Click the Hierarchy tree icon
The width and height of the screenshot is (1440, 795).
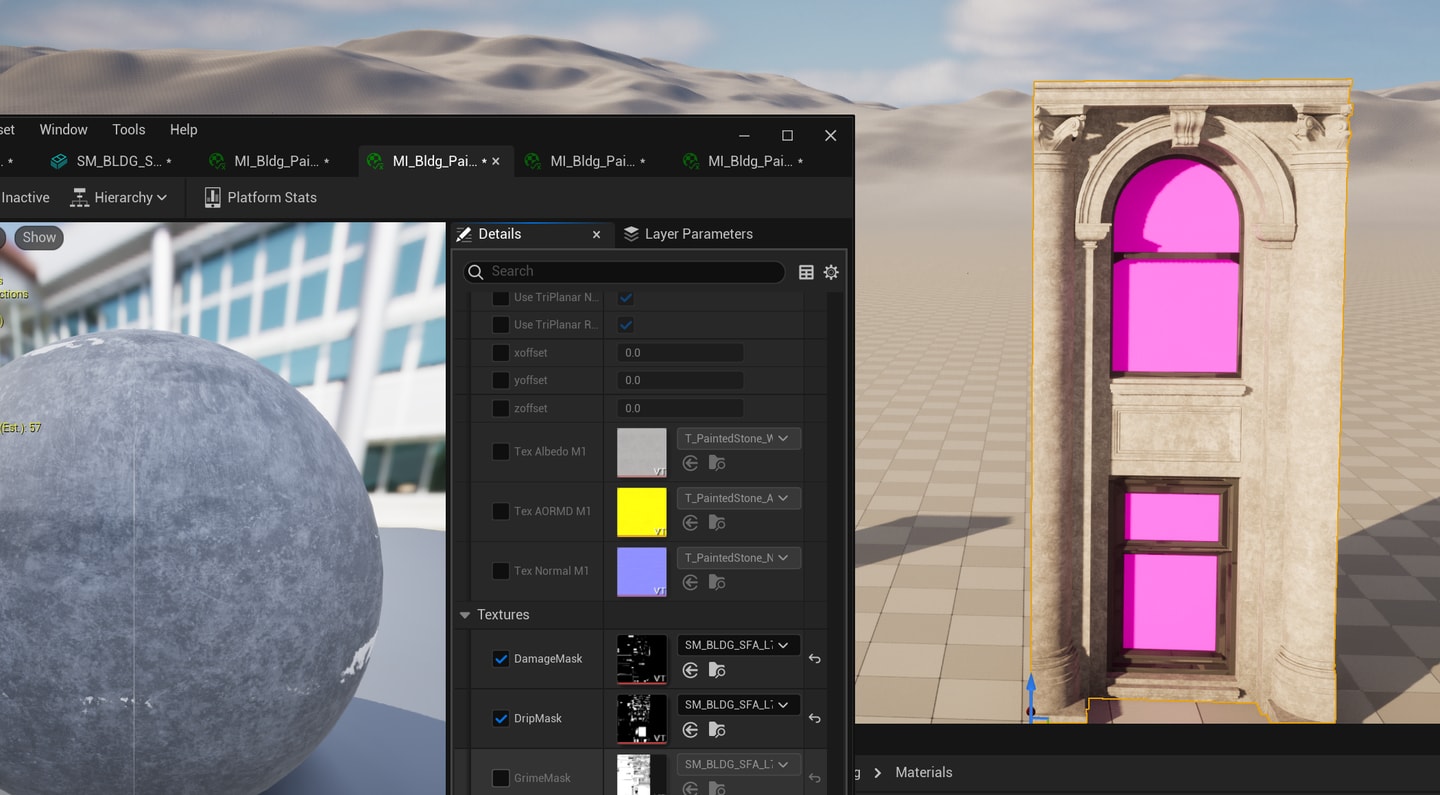(79, 197)
